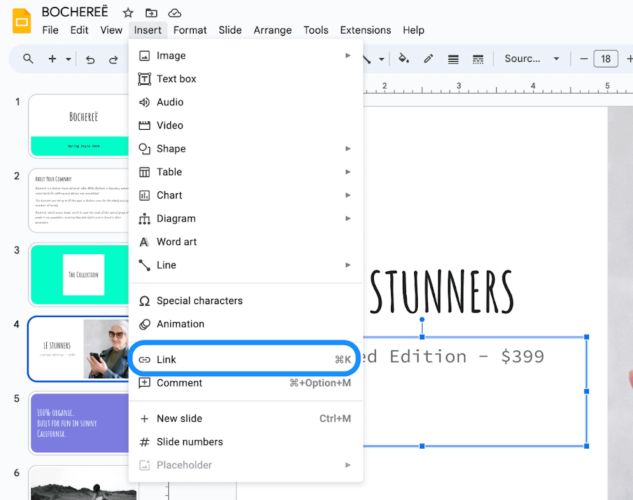
Task: Select Link in the Insert menu
Action: point(245,359)
